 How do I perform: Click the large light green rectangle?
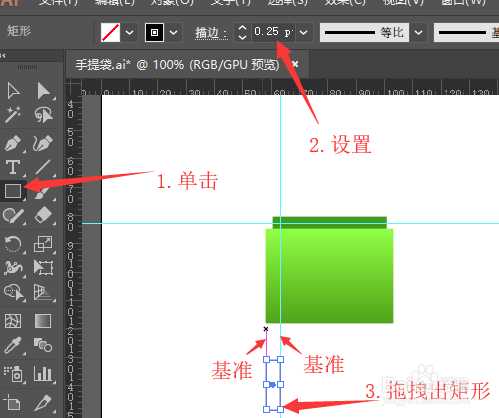pyautogui.click(x=329, y=276)
